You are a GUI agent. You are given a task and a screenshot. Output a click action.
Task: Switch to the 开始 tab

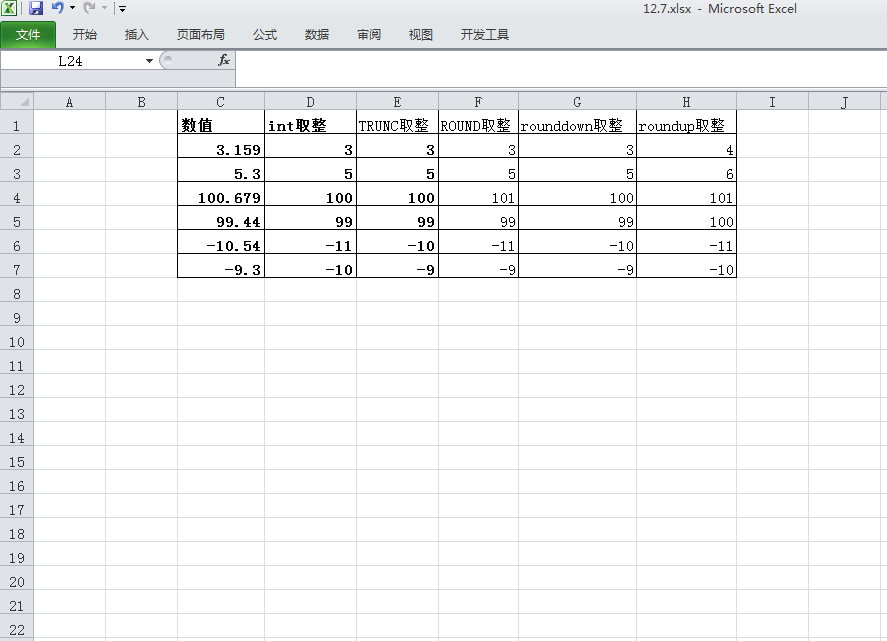85,35
